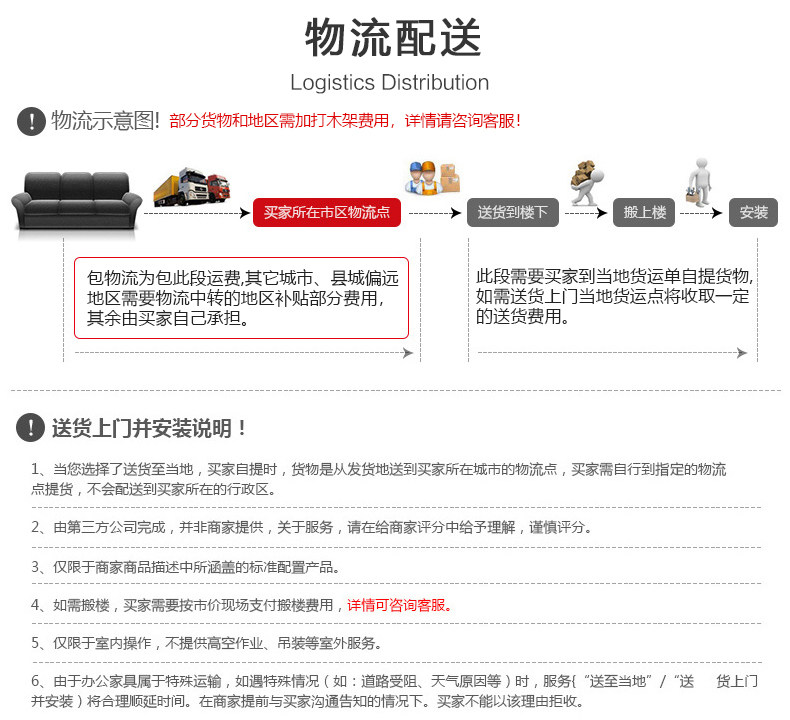Click the gray 安装 button
Viewport: 790px width, 720px height.
(x=753, y=213)
